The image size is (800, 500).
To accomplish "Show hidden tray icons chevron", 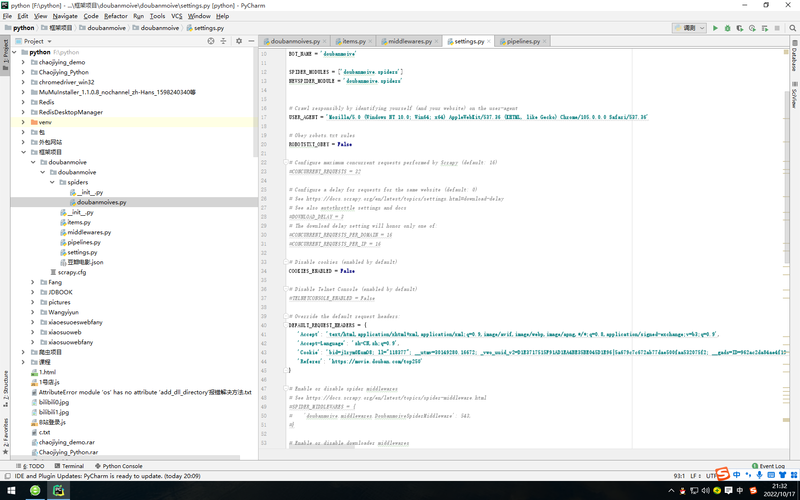I will click(671, 491).
